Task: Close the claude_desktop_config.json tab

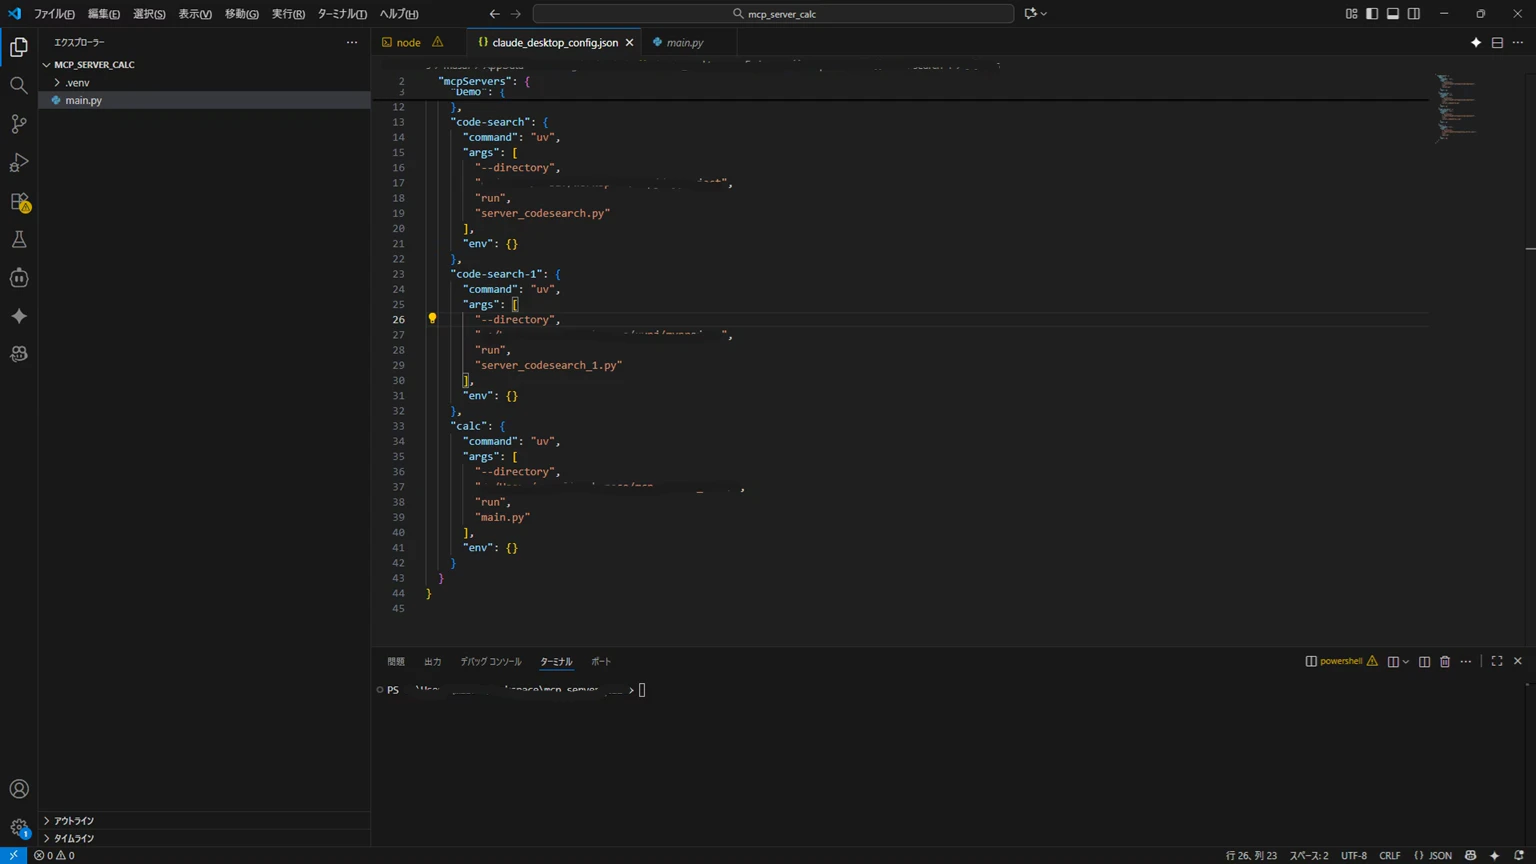Action: coord(629,42)
